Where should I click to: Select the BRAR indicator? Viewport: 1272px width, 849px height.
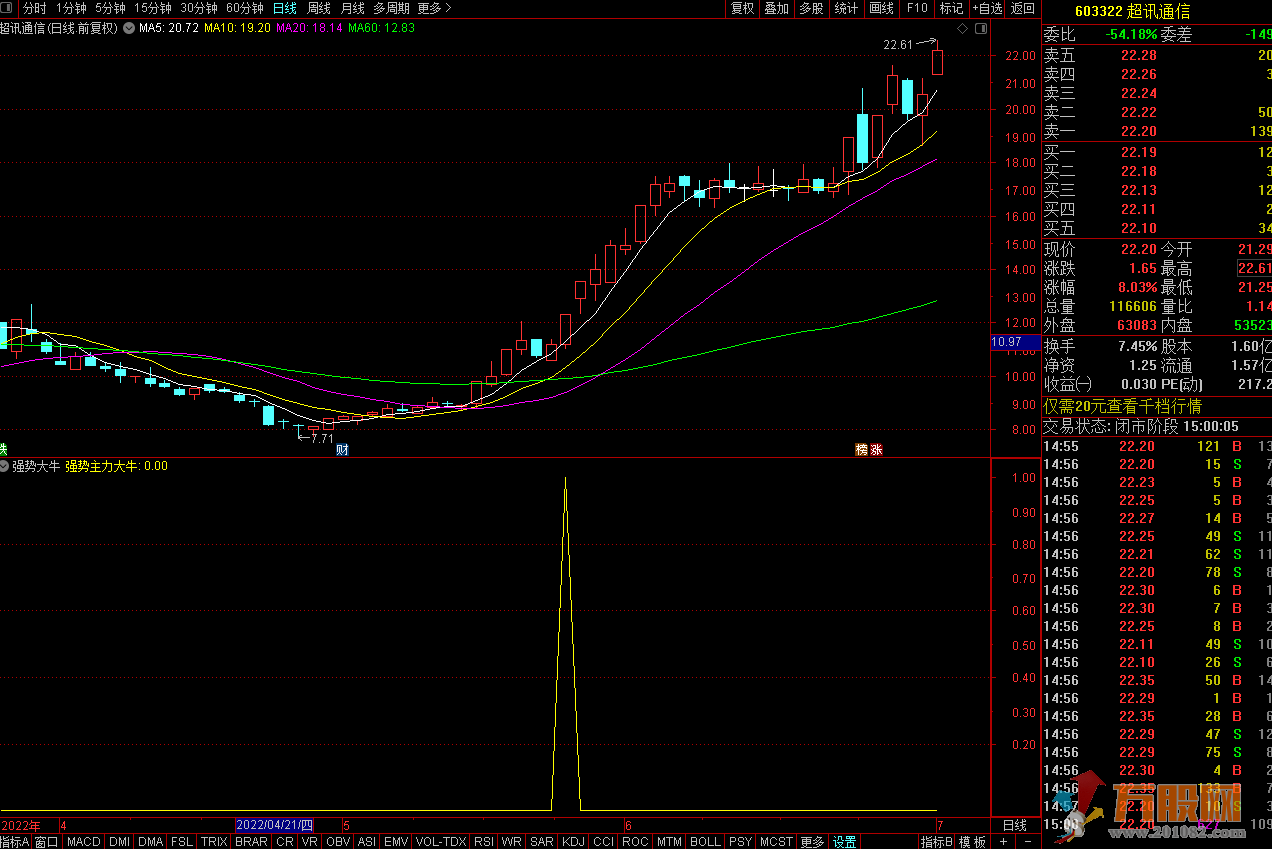(251, 842)
